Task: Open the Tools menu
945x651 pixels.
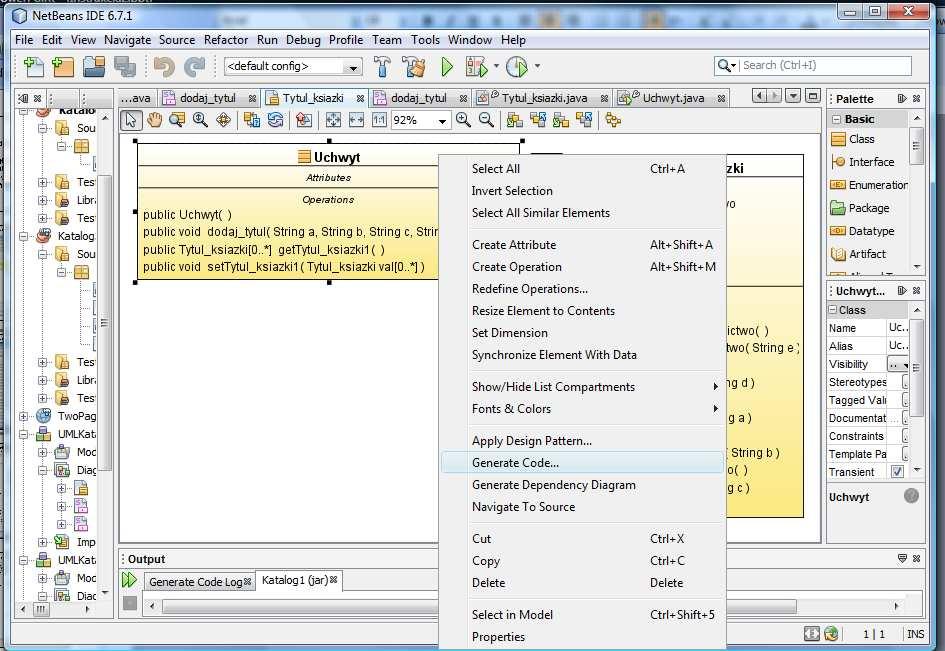Action: point(425,40)
